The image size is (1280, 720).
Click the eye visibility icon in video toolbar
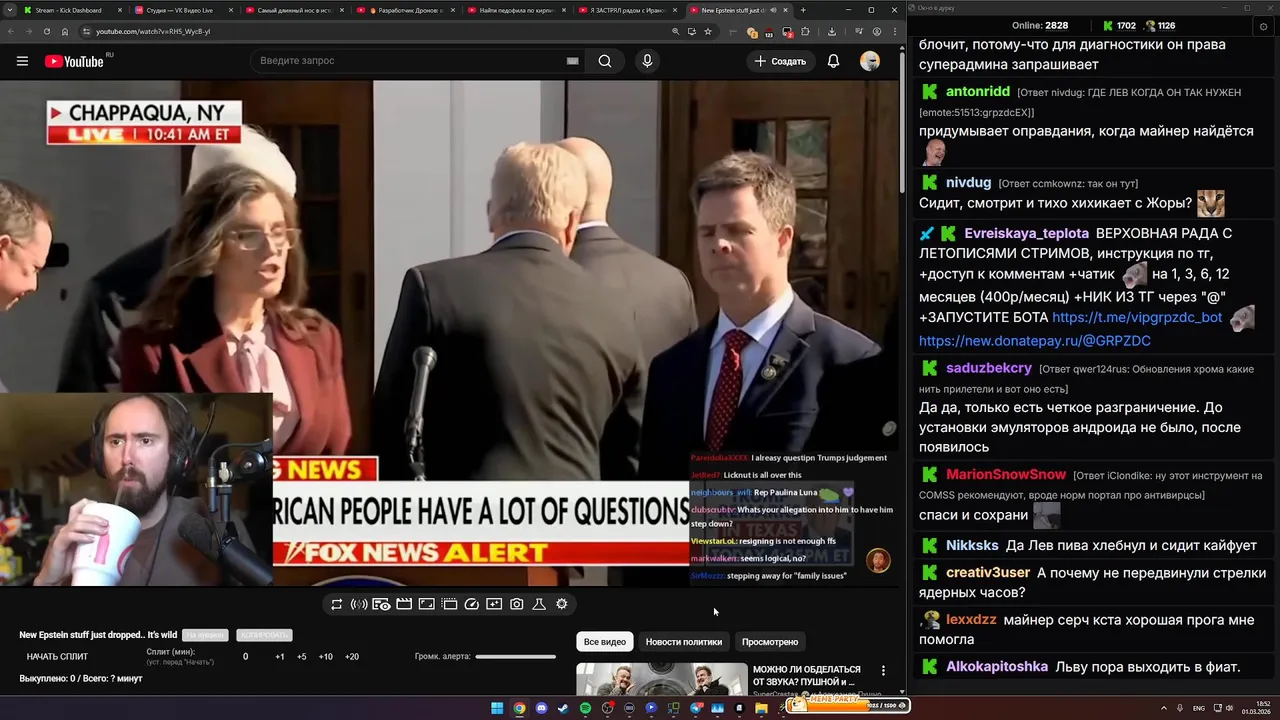point(381,604)
